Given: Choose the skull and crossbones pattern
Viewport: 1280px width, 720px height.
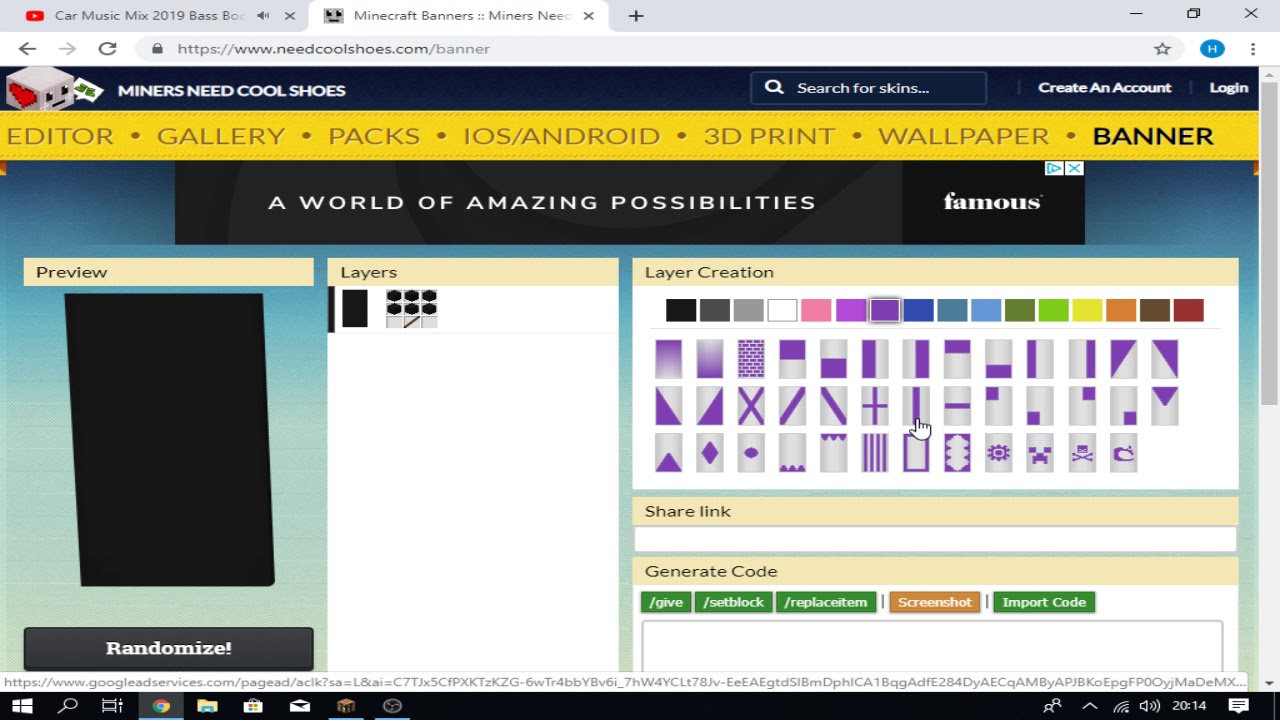Looking at the screenshot, I should click(1082, 454).
